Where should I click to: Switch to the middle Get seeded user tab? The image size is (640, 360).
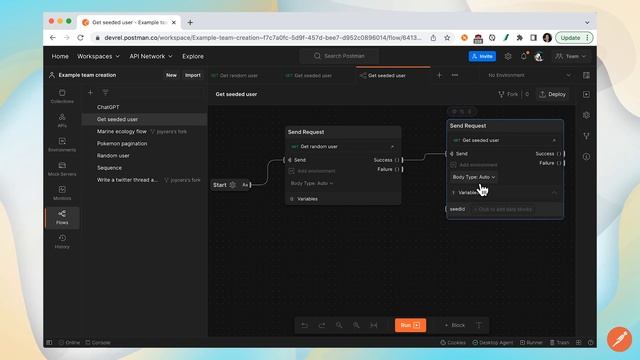tap(313, 76)
